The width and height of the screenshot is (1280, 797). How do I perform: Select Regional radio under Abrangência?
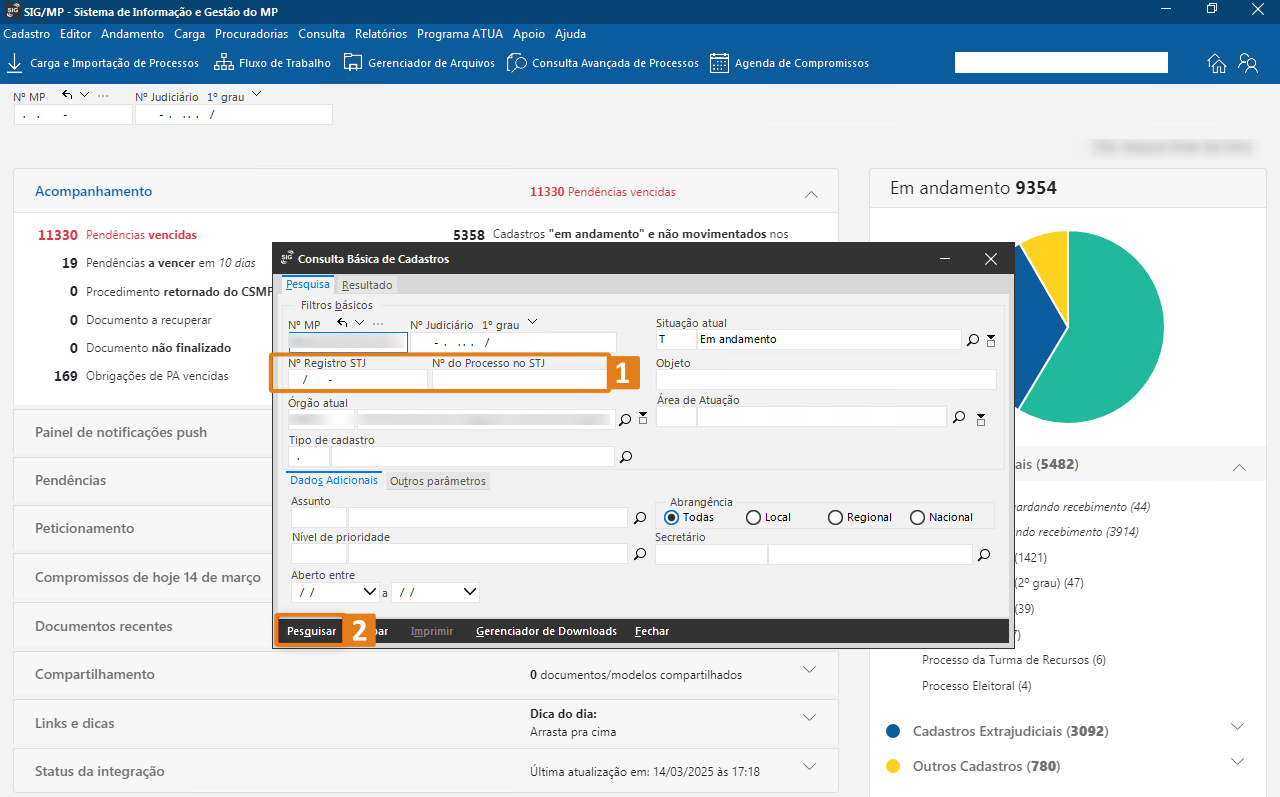coord(835,517)
